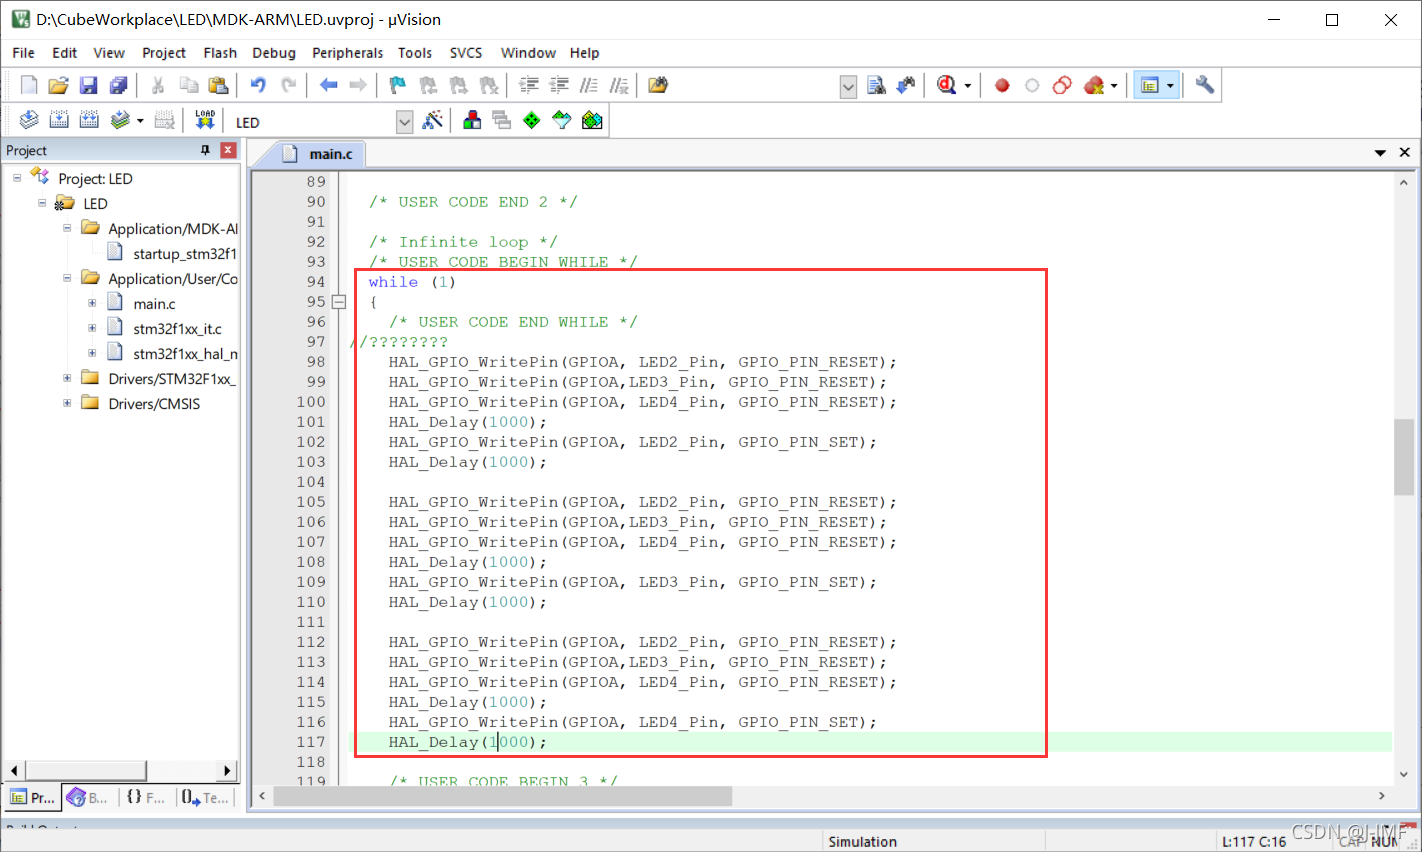Collapse the Application/MDK-ARM folder
Screen dimensions: 1422x852
[x=67, y=228]
